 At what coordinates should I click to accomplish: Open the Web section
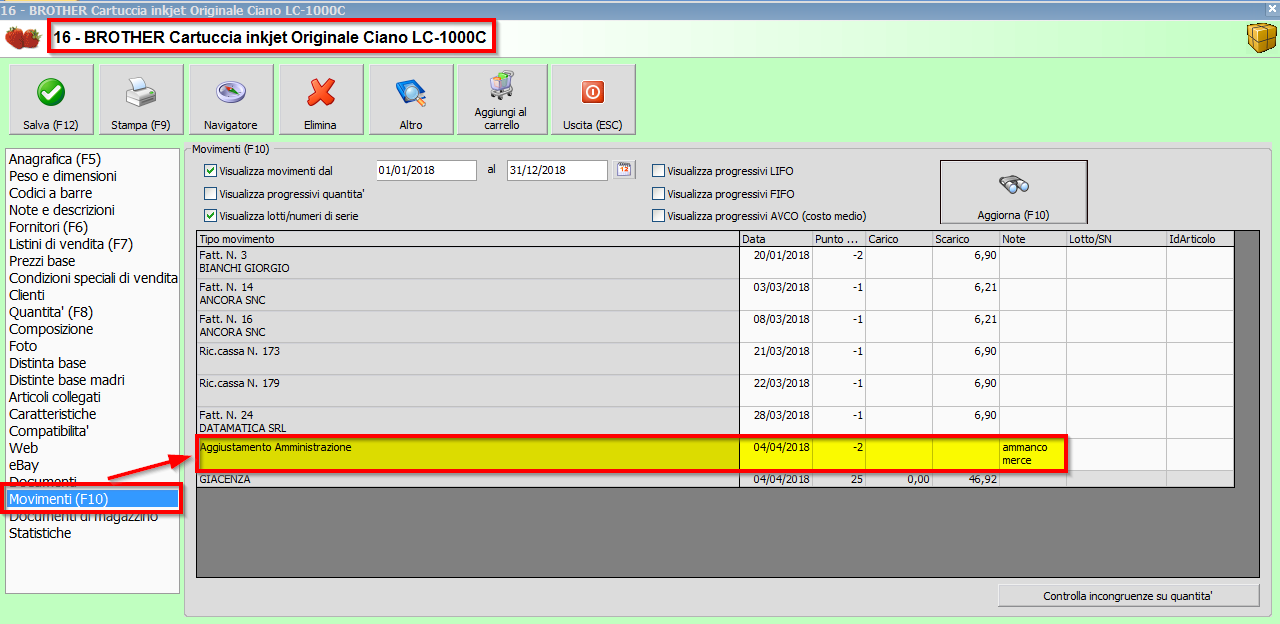pyautogui.click(x=23, y=448)
